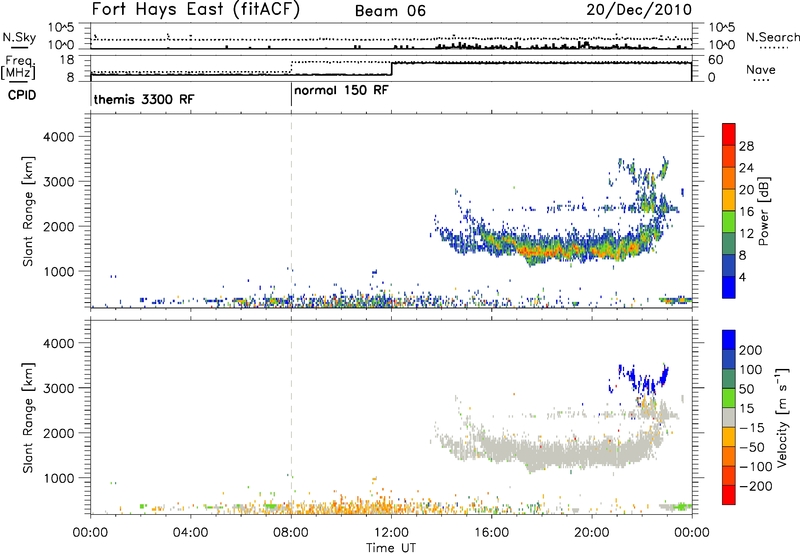Click the Nave dotted line step at 08:00
800x554 pixels.
(291, 66)
